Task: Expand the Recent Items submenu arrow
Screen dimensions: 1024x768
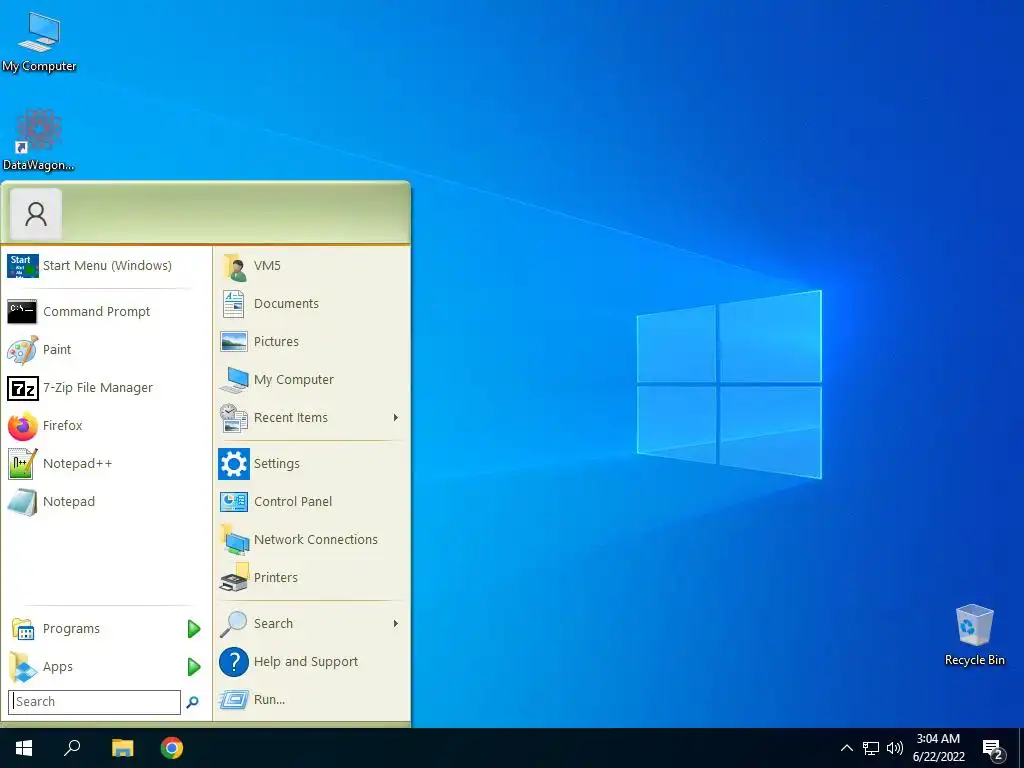Action: [x=395, y=417]
